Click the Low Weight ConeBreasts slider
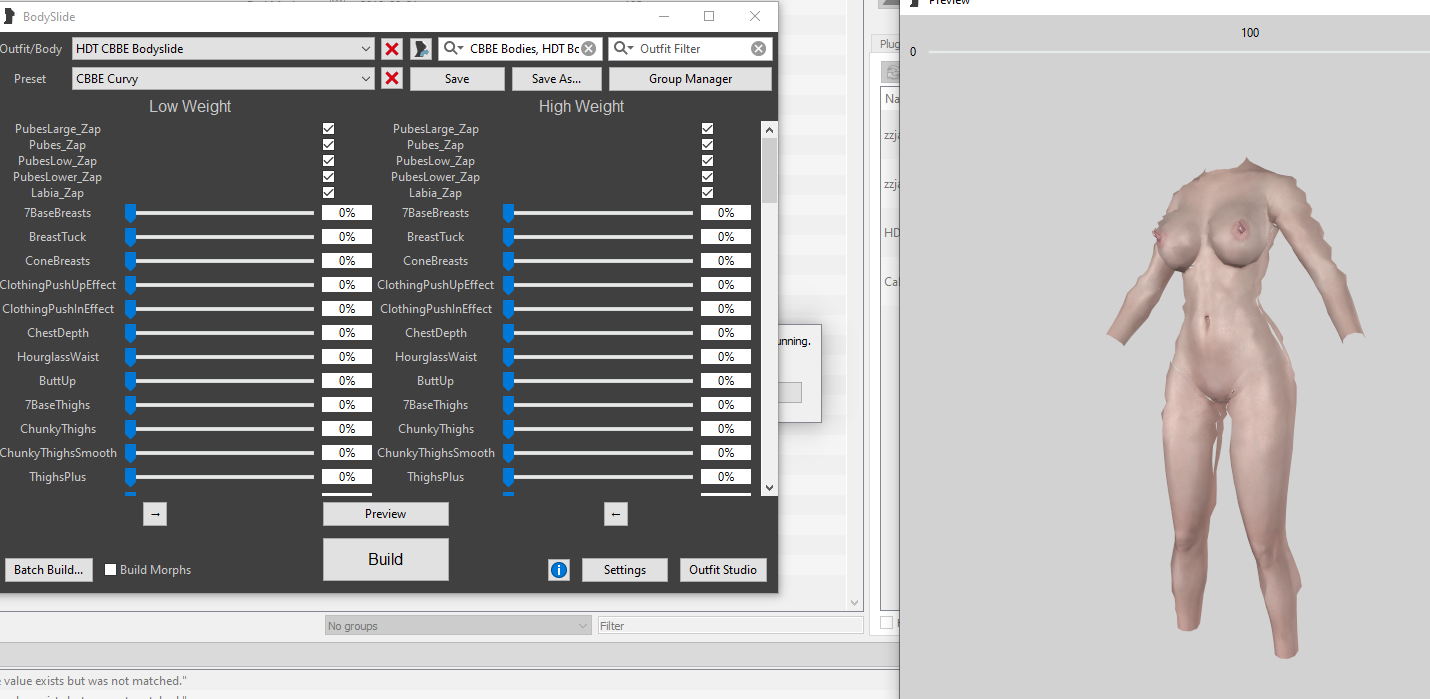The width and height of the screenshot is (1430, 699). point(219,261)
